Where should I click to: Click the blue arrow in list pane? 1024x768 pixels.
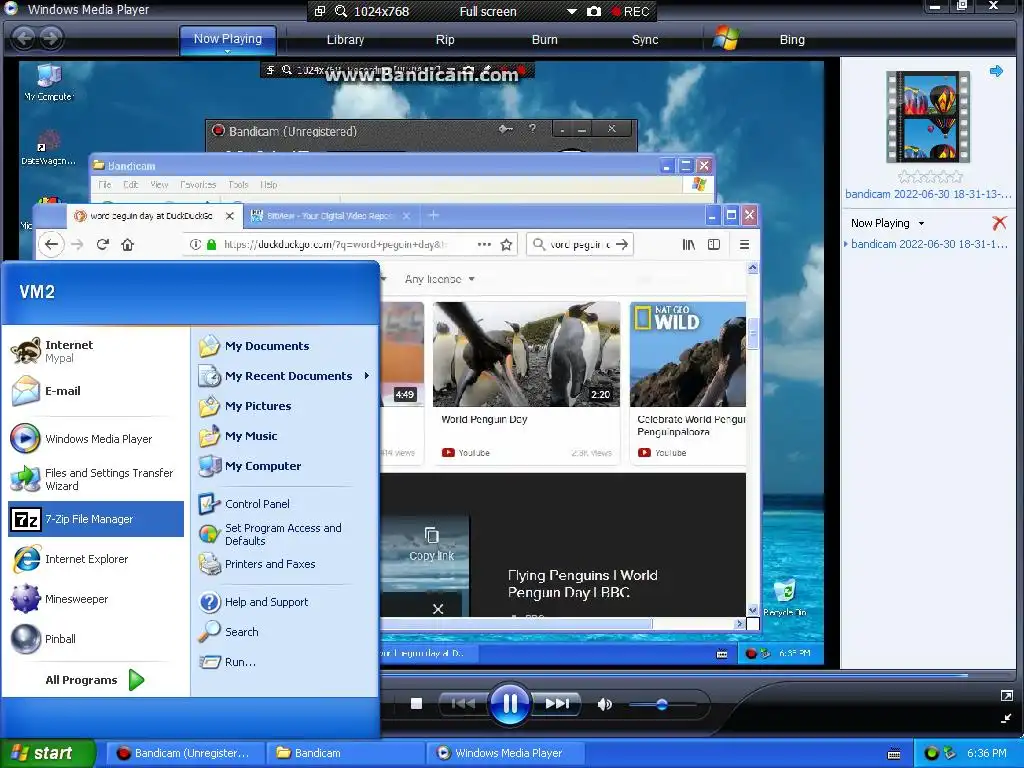[996, 71]
